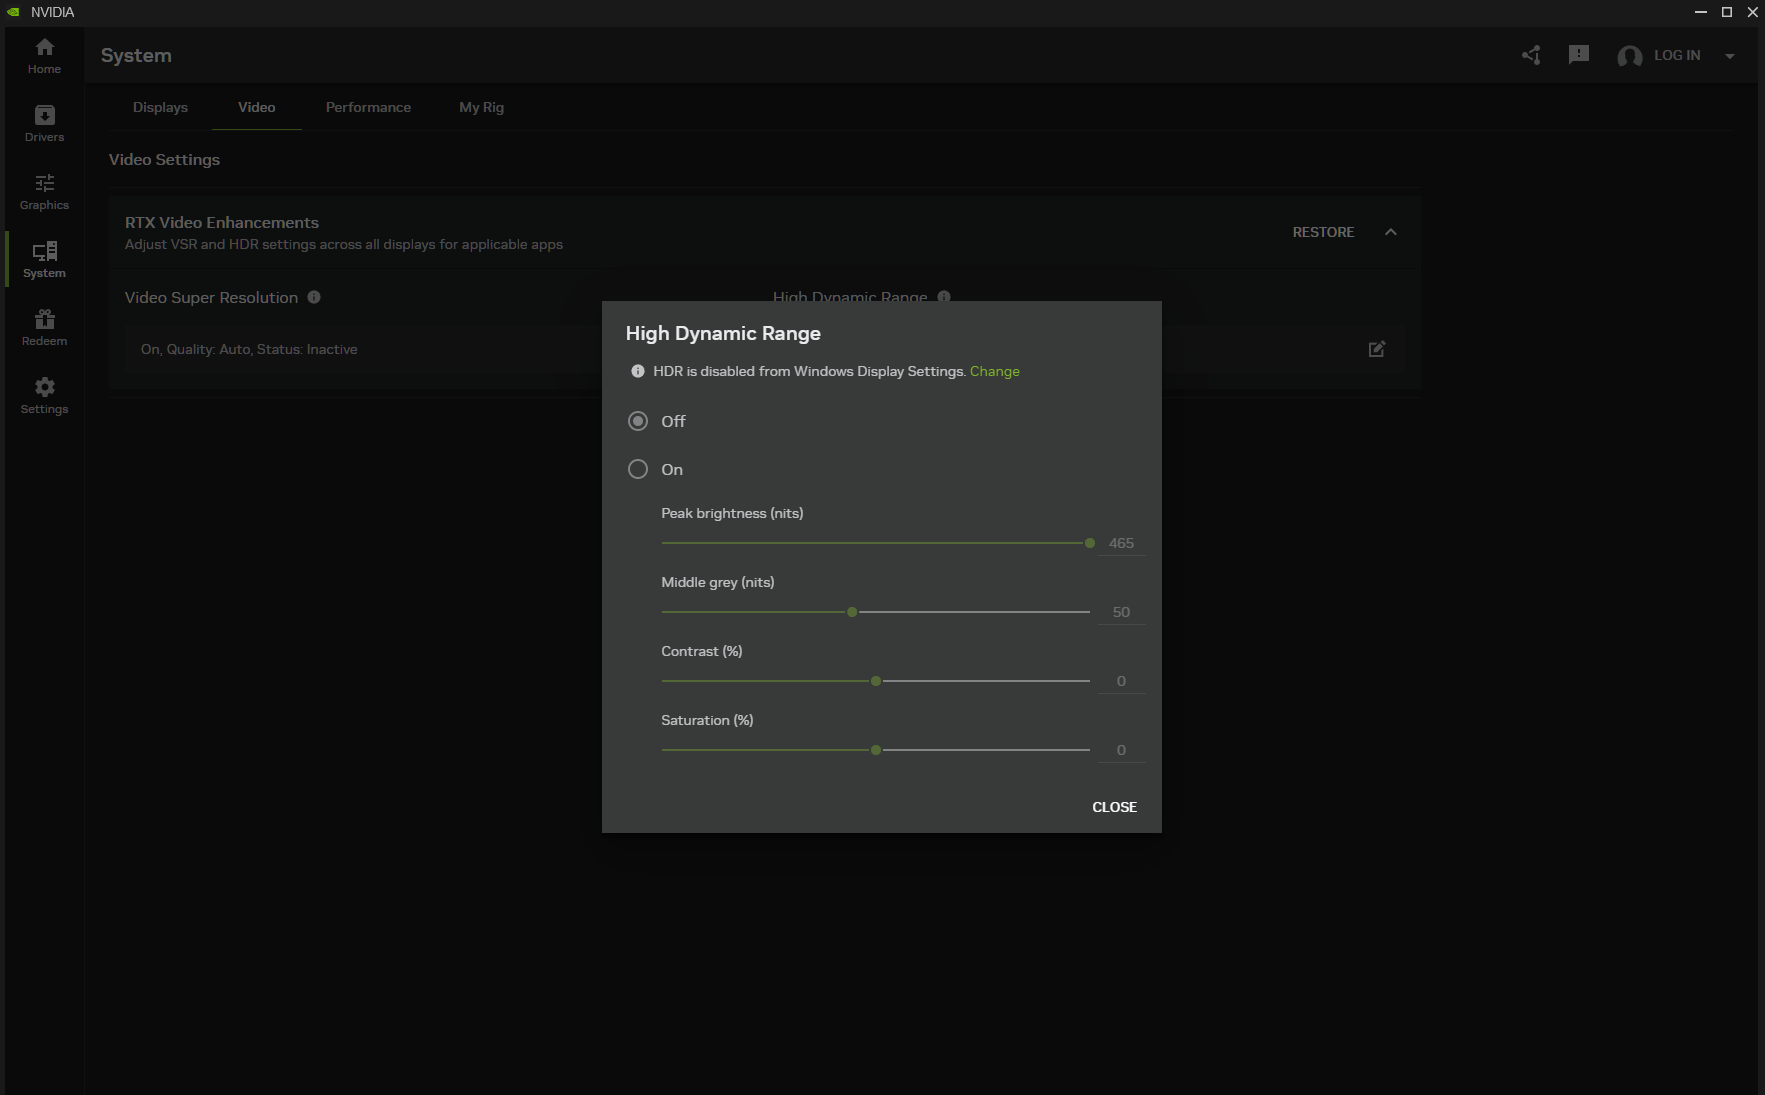This screenshot has width=1765, height=1095.
Task: Switch to the Performance tab
Action: [x=368, y=107]
